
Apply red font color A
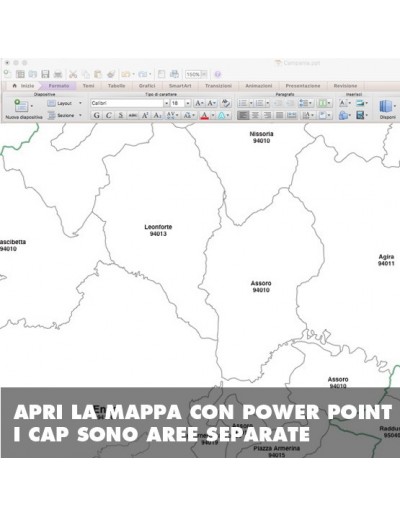[x=205, y=115]
